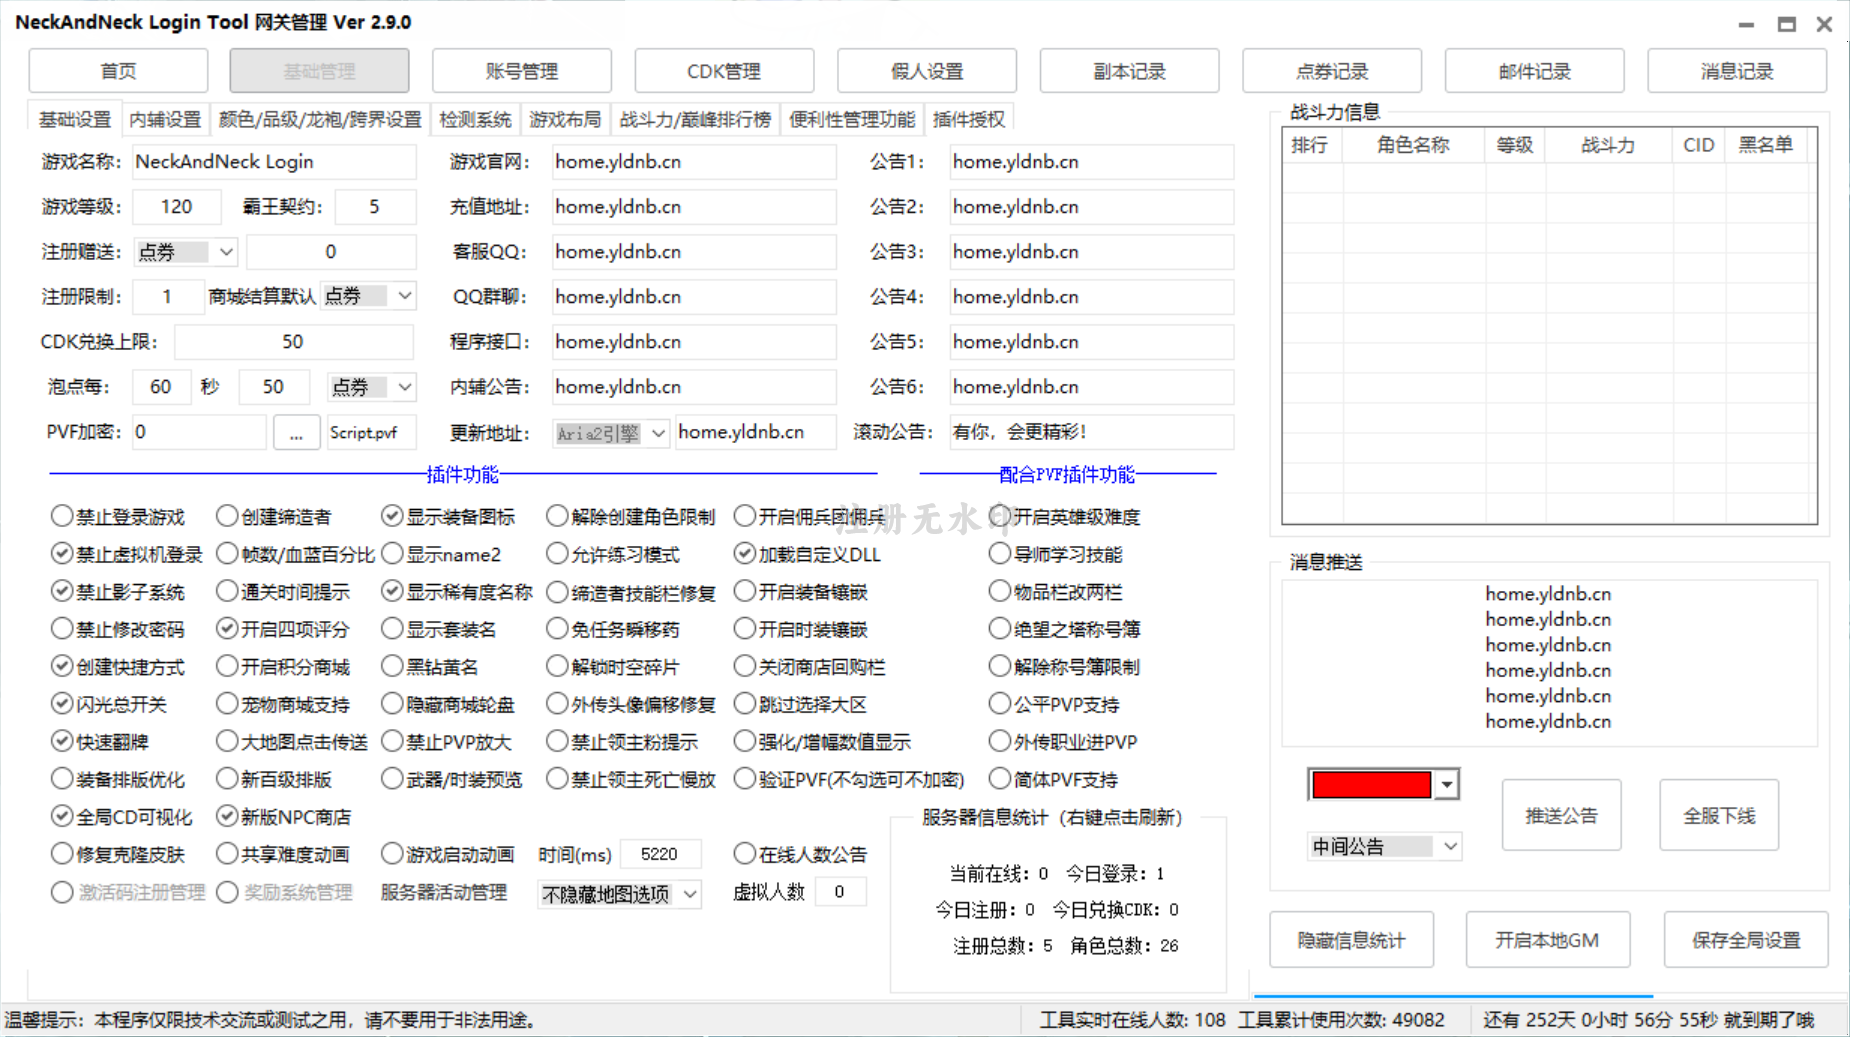Click the PVF browse "..." button

[296, 433]
